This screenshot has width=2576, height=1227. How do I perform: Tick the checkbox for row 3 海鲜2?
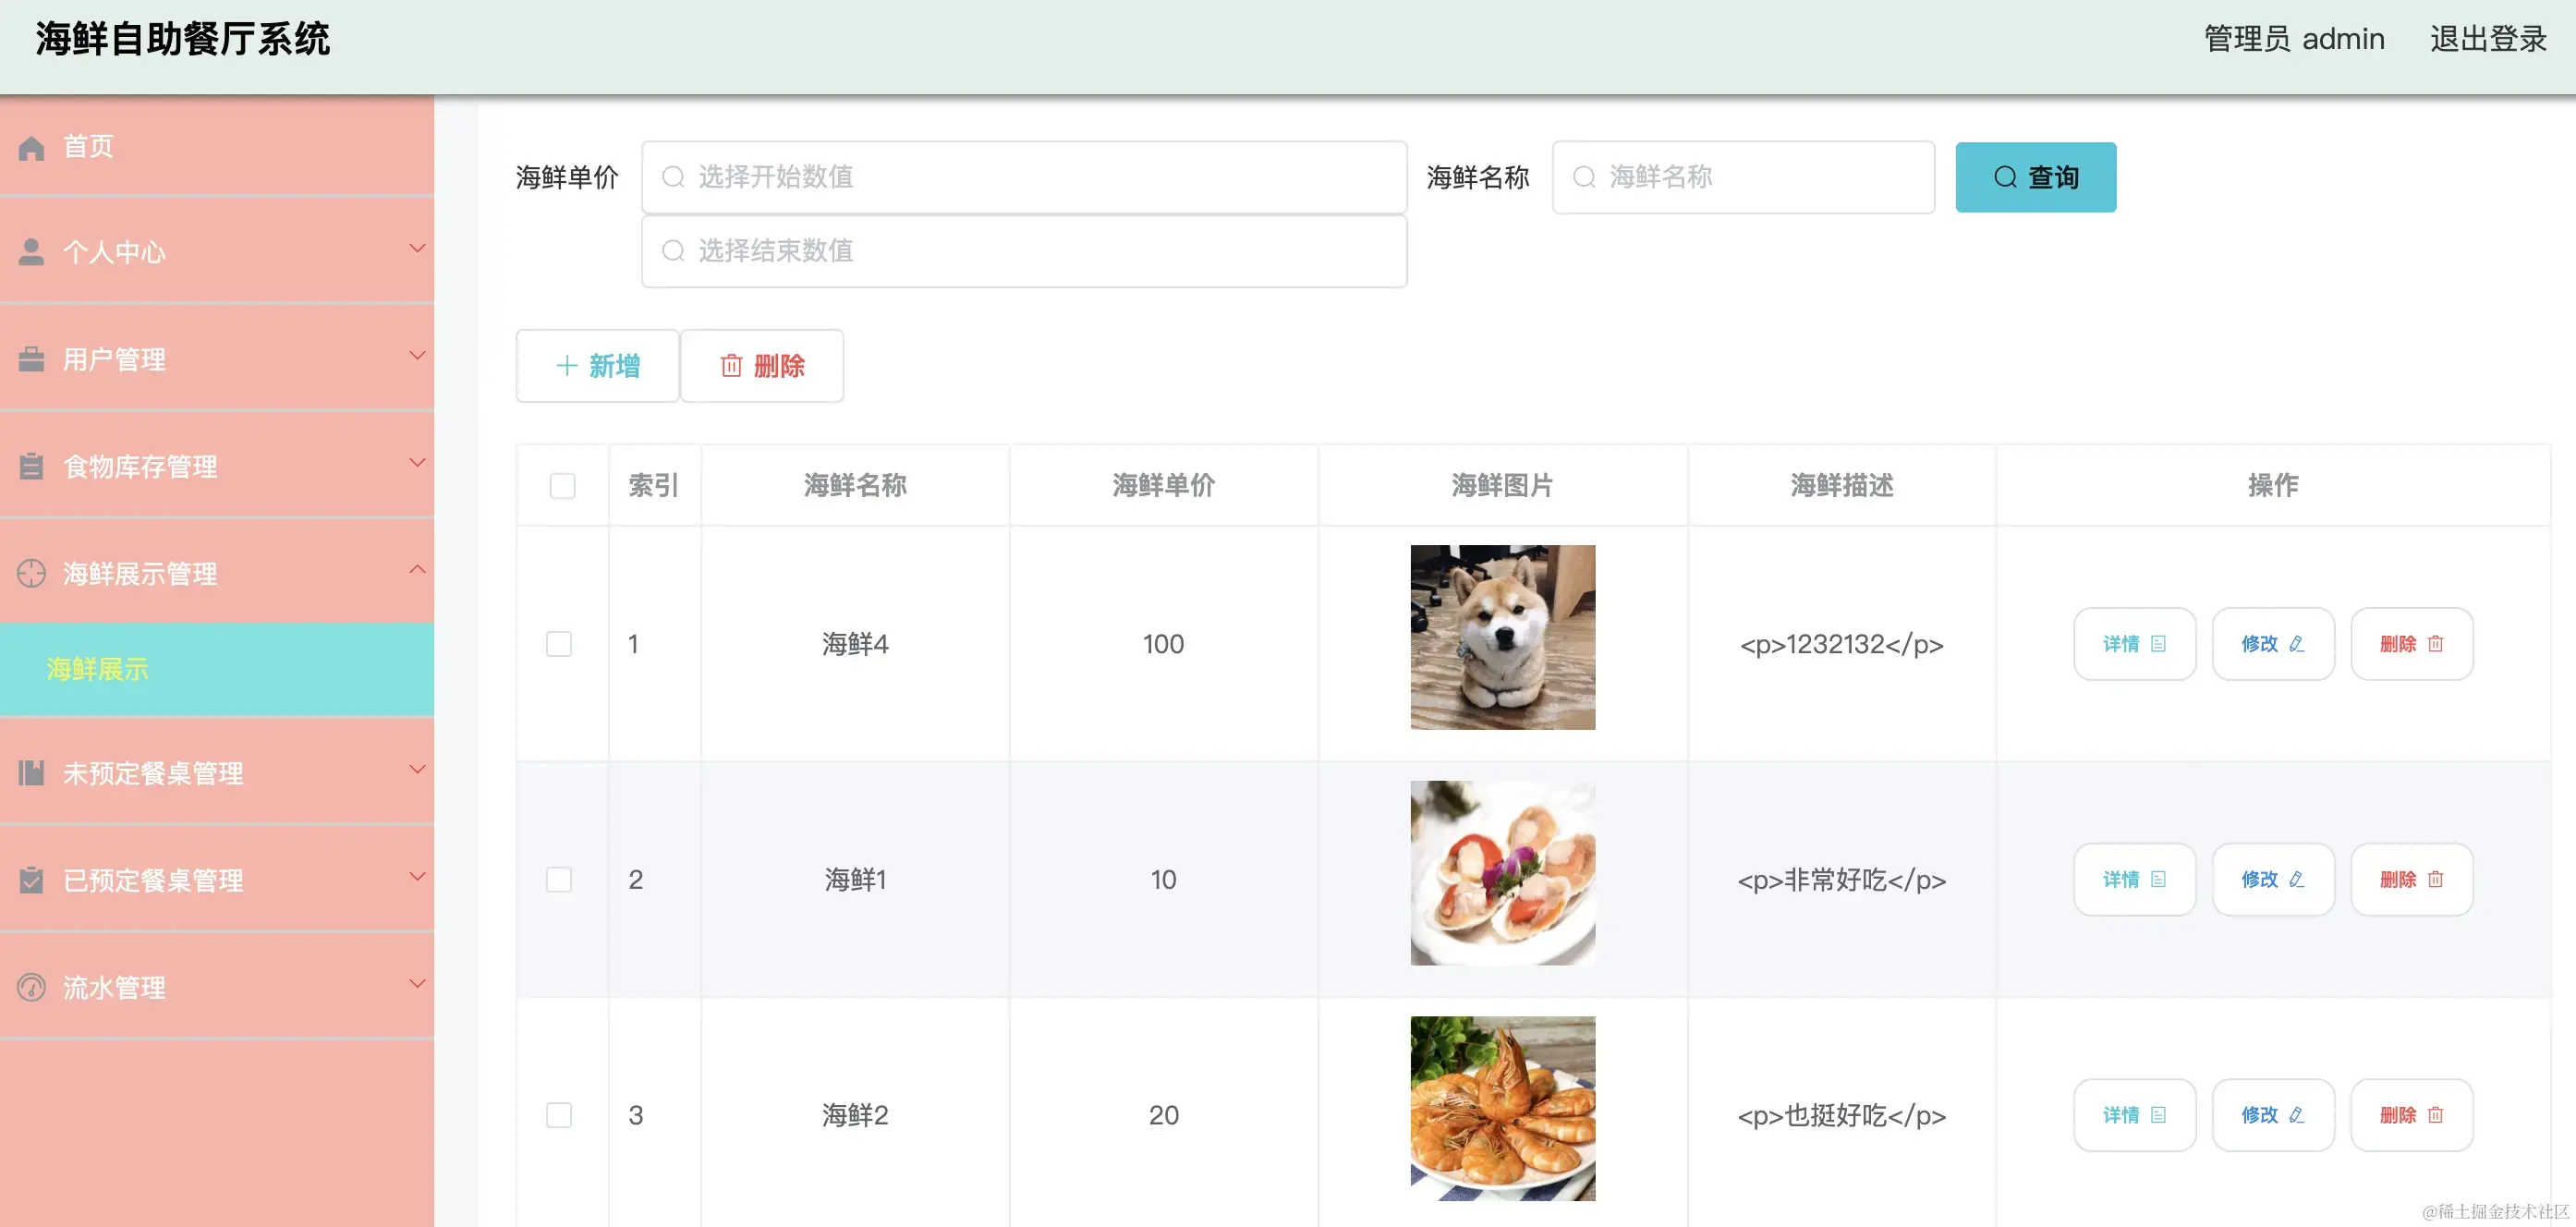(559, 1115)
